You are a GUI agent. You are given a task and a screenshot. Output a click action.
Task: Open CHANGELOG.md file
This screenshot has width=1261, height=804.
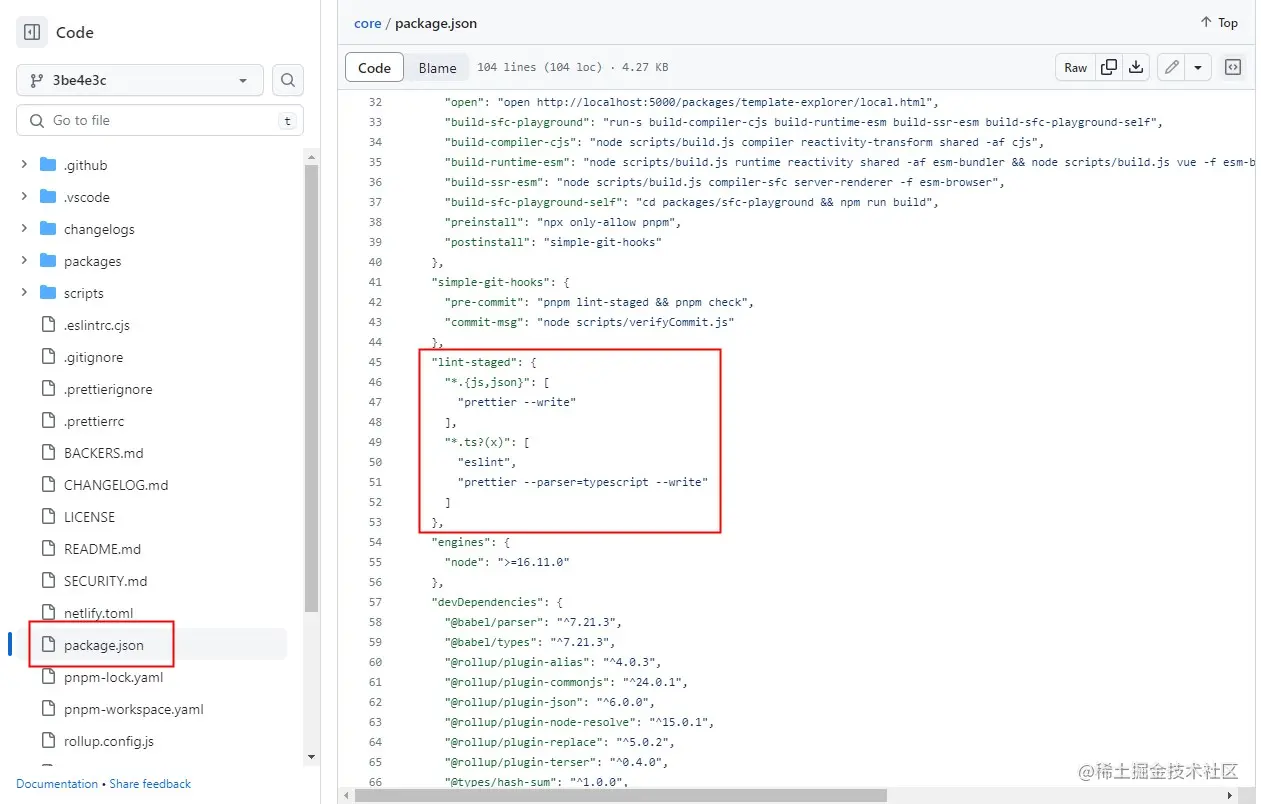(116, 485)
